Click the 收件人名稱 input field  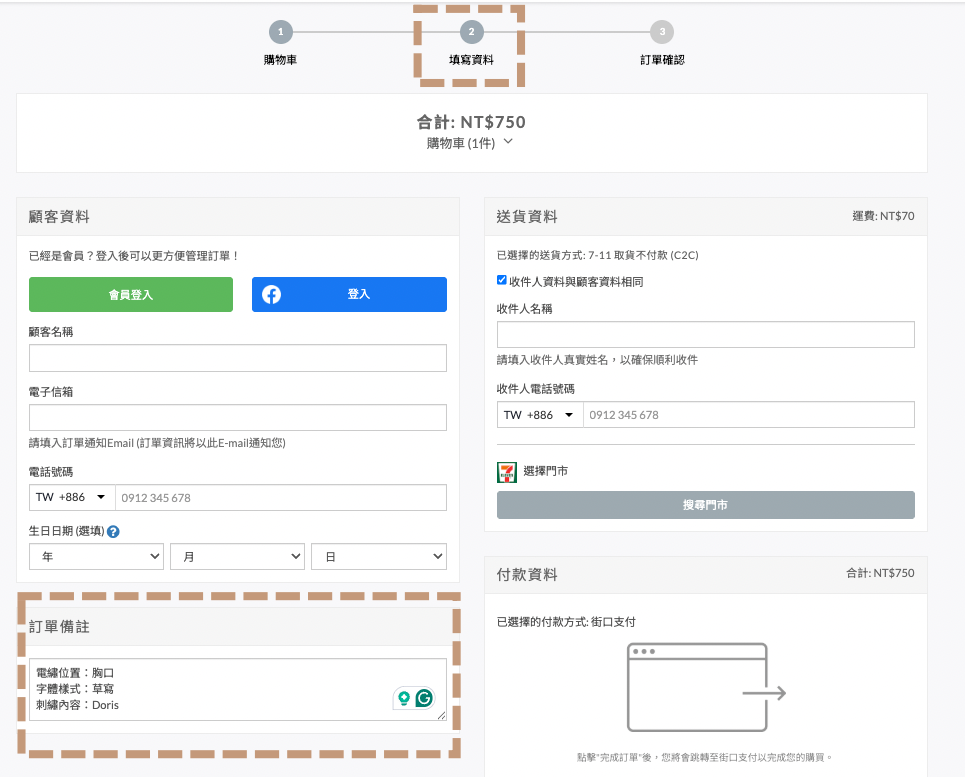[x=705, y=335]
